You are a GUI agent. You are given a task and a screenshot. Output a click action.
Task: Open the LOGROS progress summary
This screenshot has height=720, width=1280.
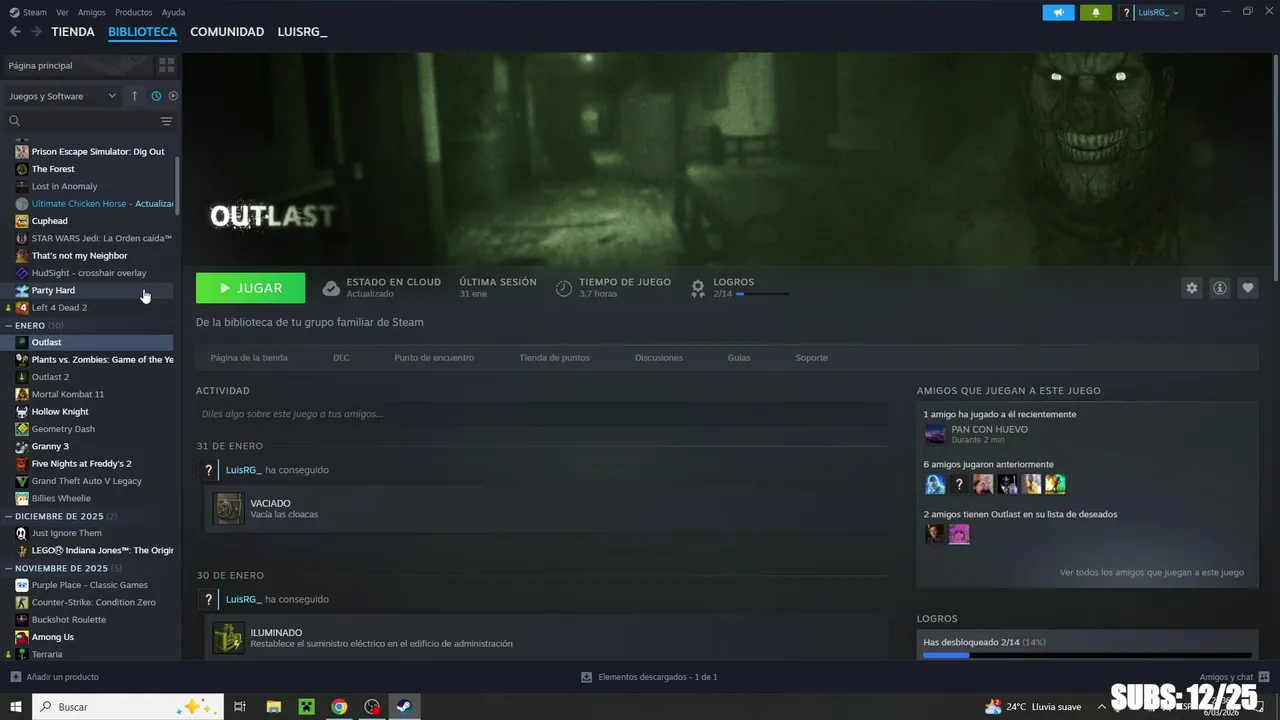click(x=741, y=288)
